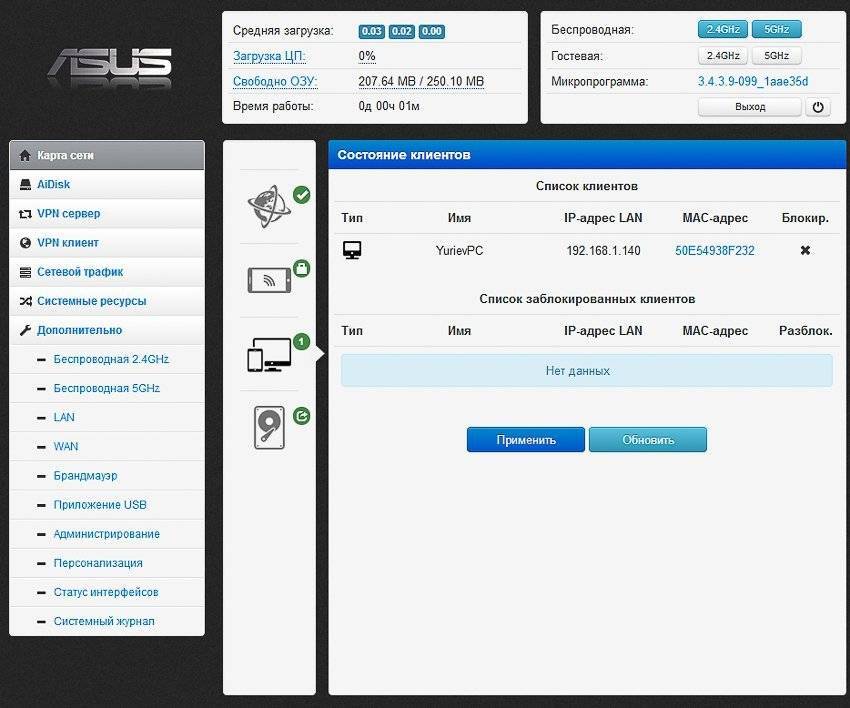Click the Применить button
Image resolution: width=850 pixels, height=708 pixels.
(525, 440)
